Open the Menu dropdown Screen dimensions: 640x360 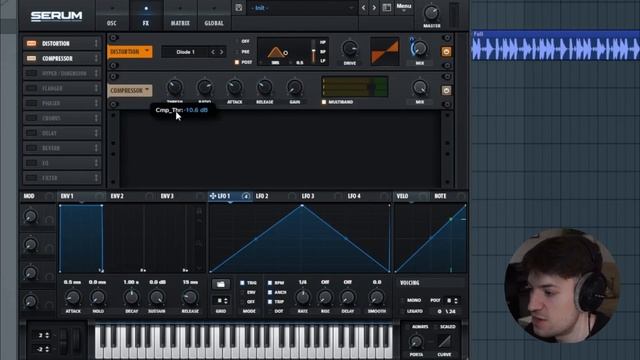404,7
